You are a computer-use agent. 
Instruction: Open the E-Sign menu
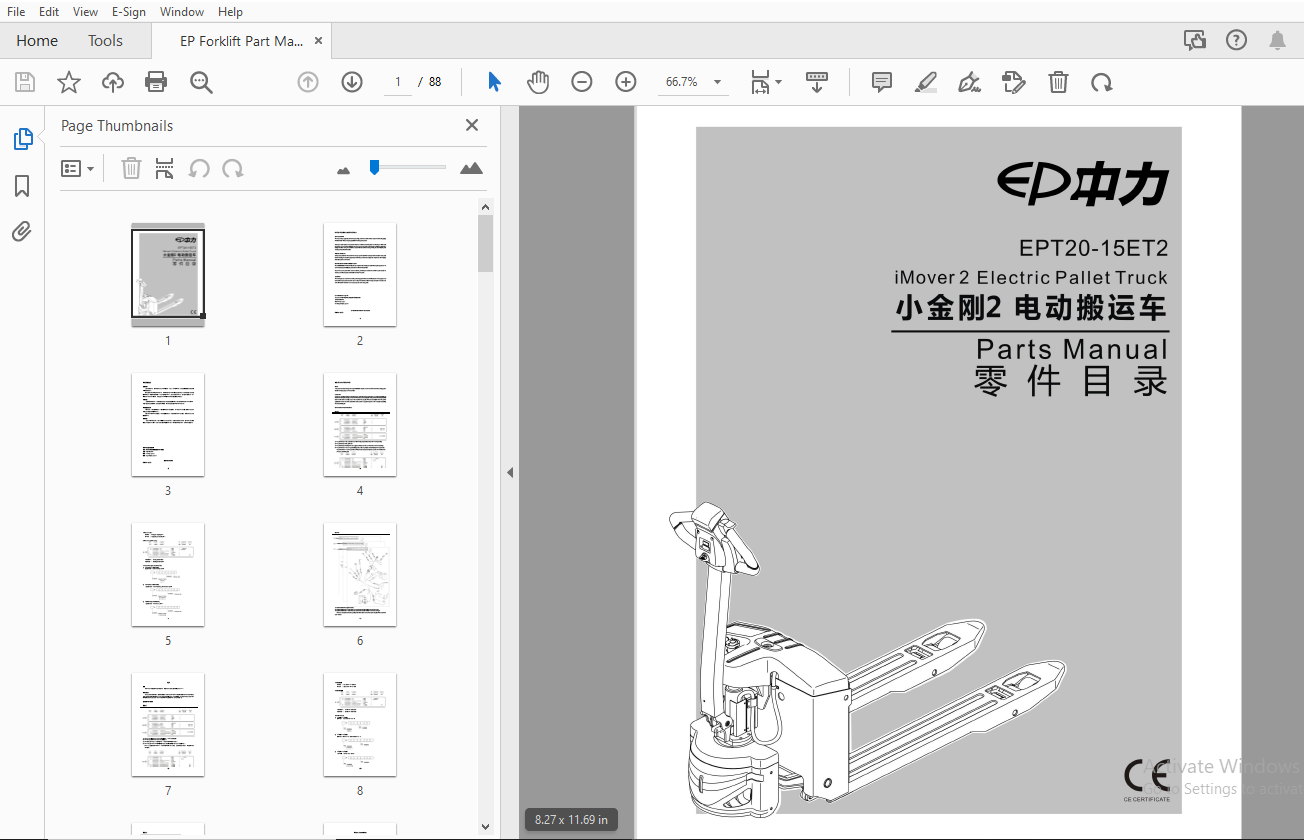(129, 12)
